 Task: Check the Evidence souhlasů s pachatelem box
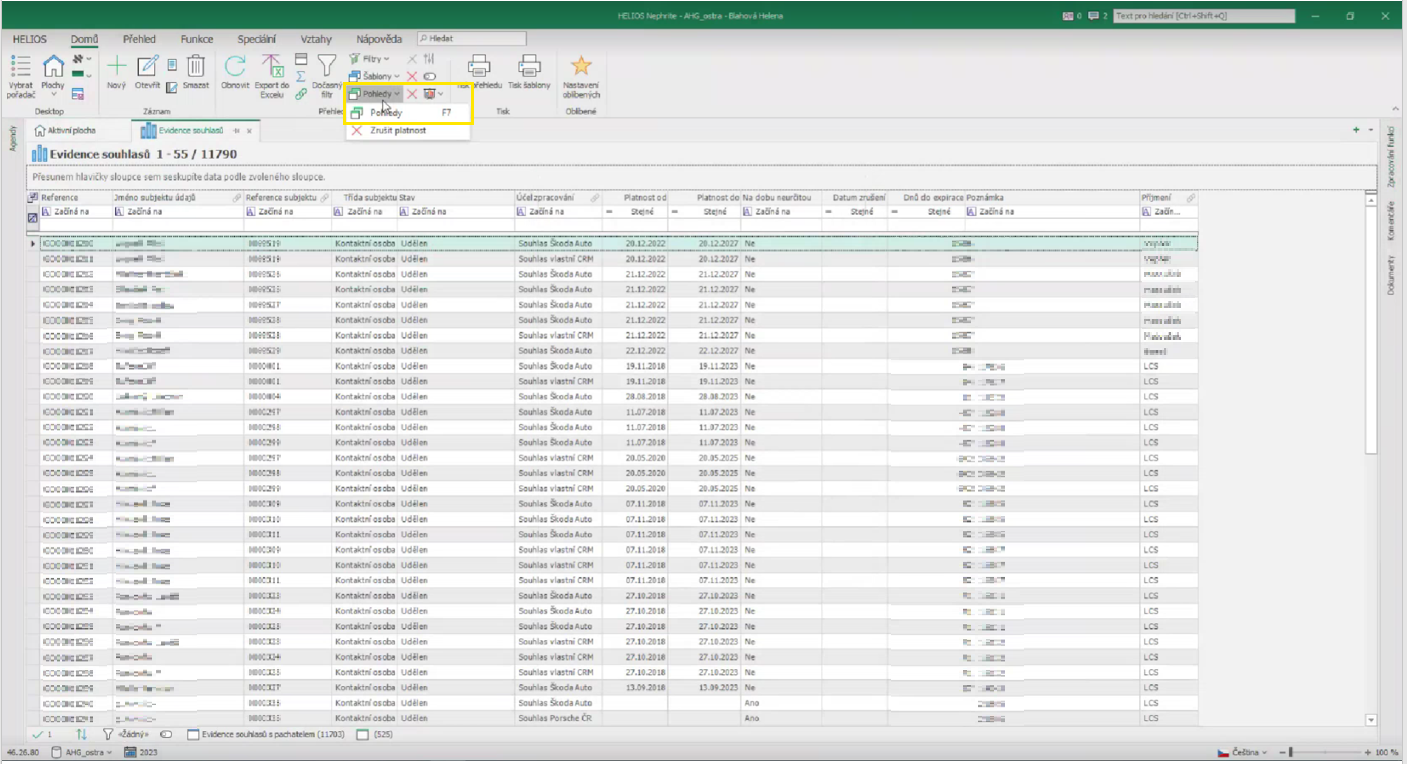coord(193,734)
